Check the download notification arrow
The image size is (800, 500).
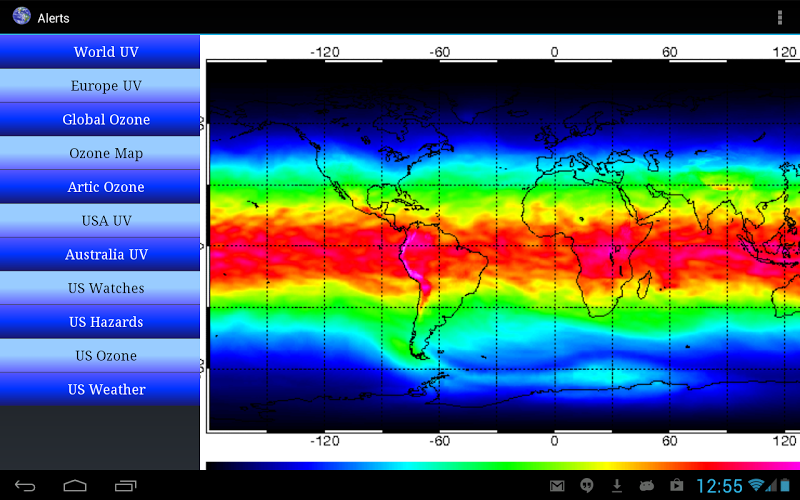click(x=617, y=486)
